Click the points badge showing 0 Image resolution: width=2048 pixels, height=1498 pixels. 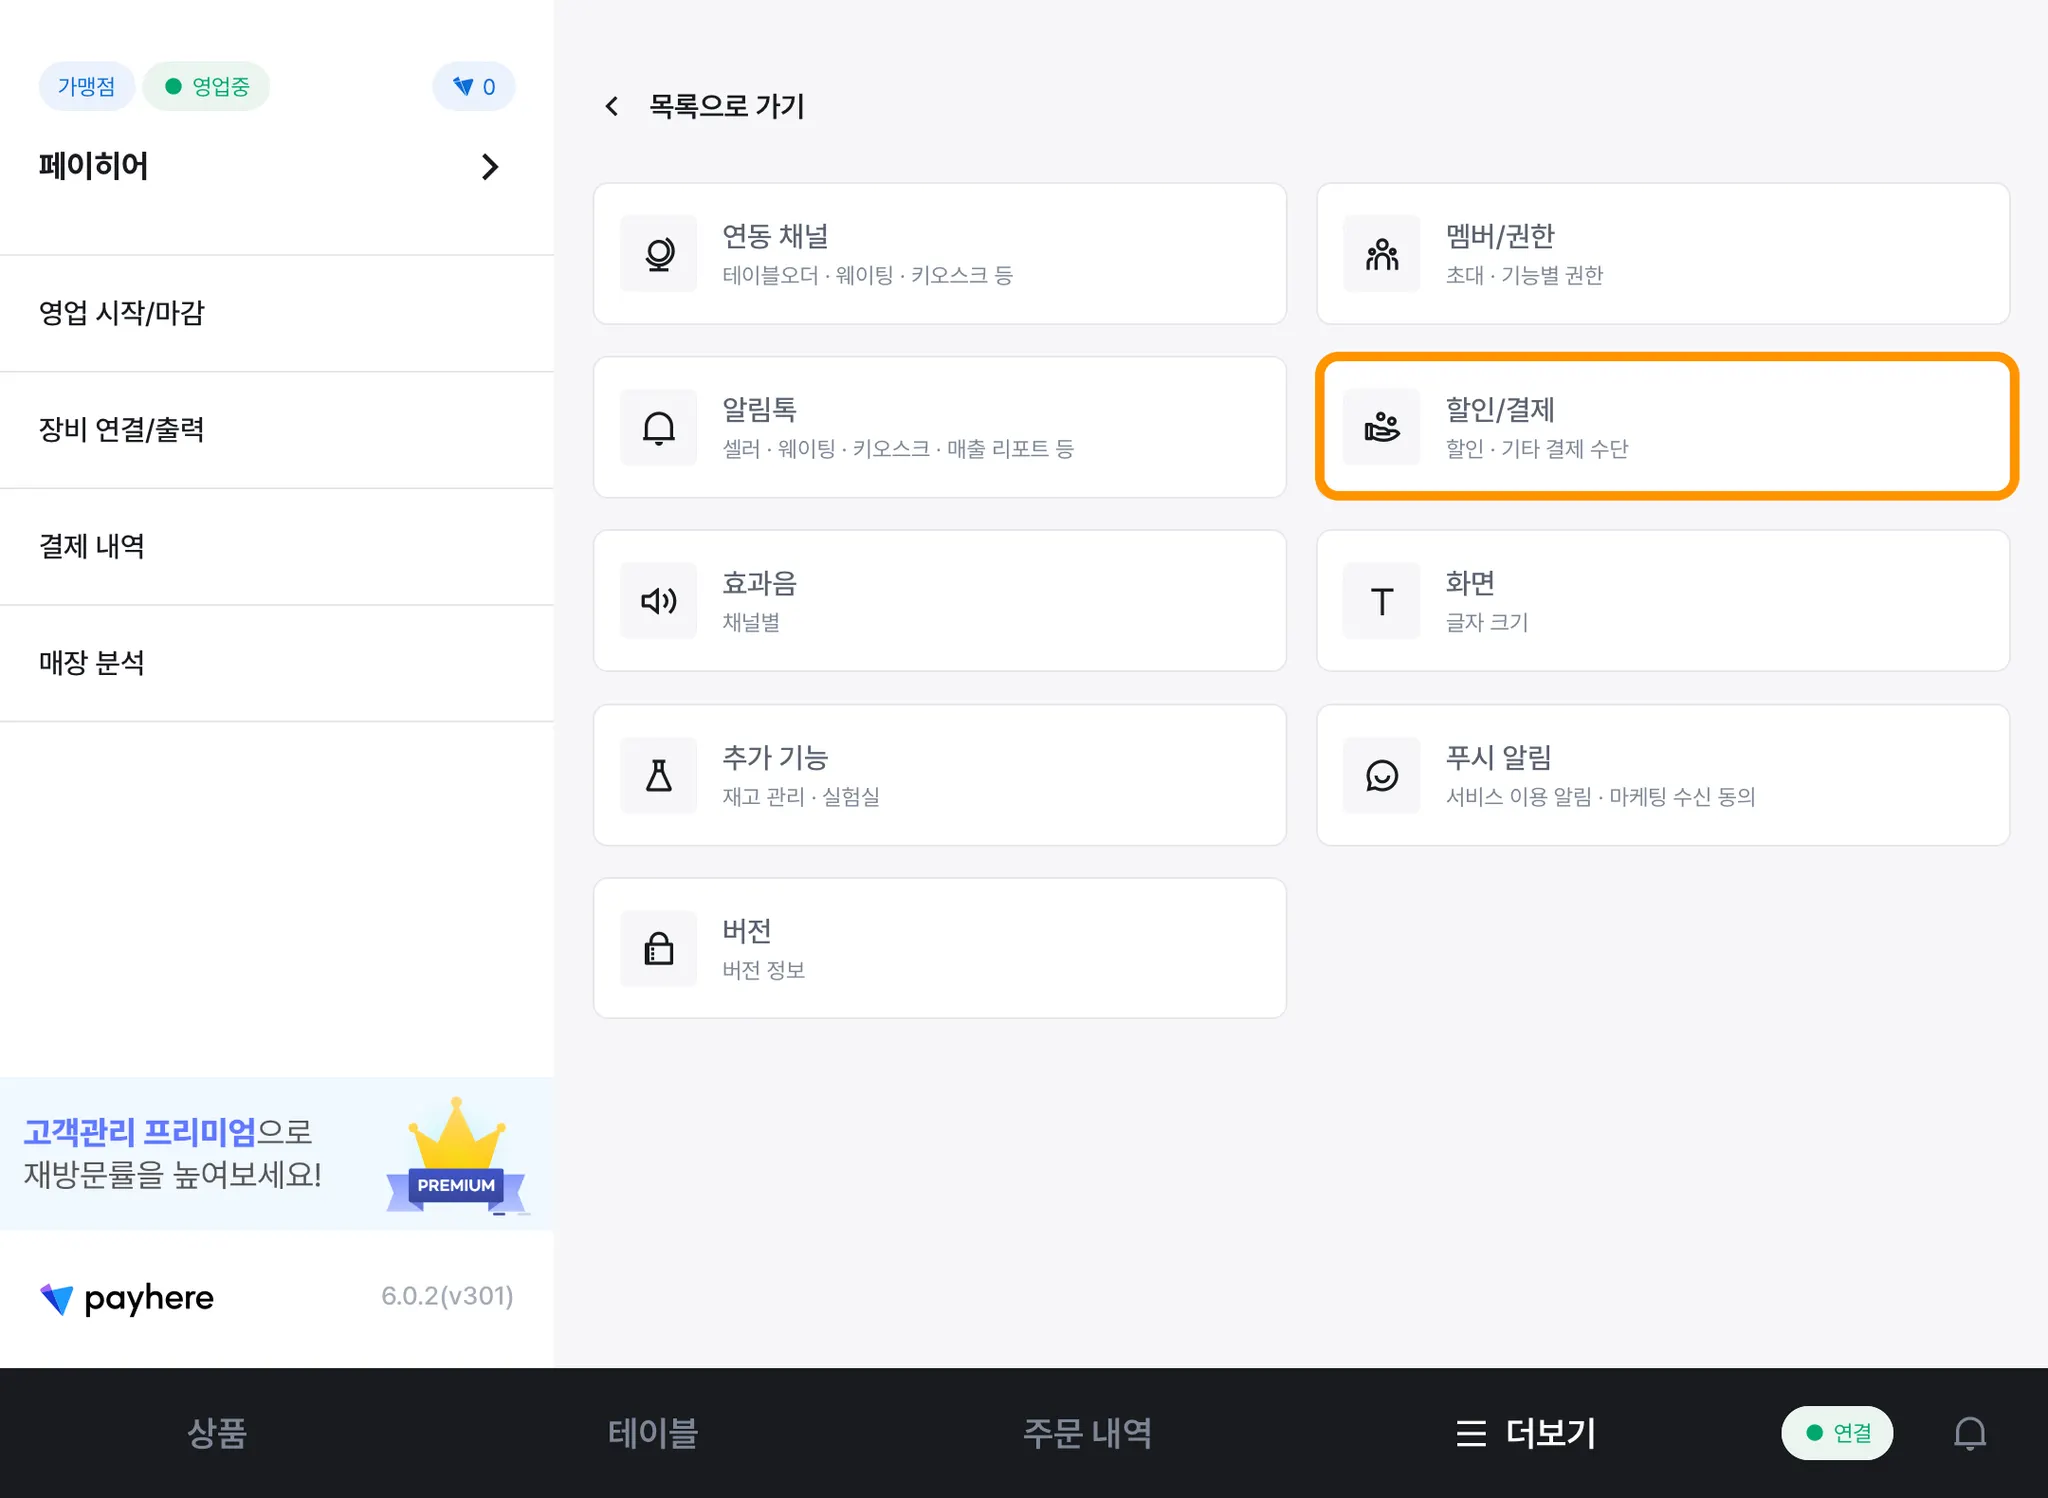click(x=474, y=87)
